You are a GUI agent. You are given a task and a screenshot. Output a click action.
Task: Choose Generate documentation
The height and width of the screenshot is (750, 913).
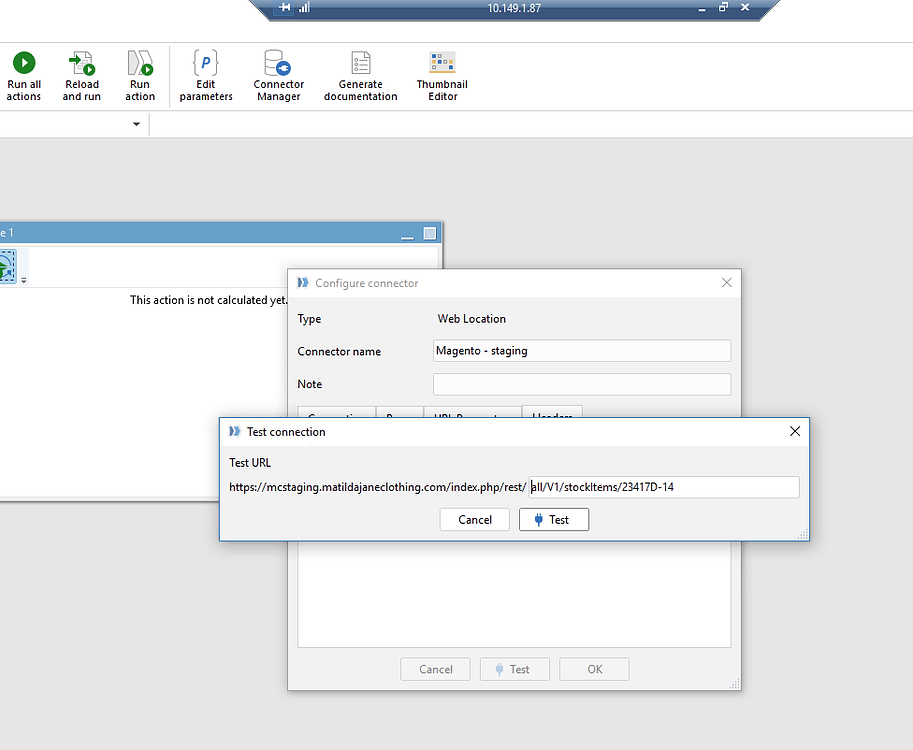coord(360,76)
